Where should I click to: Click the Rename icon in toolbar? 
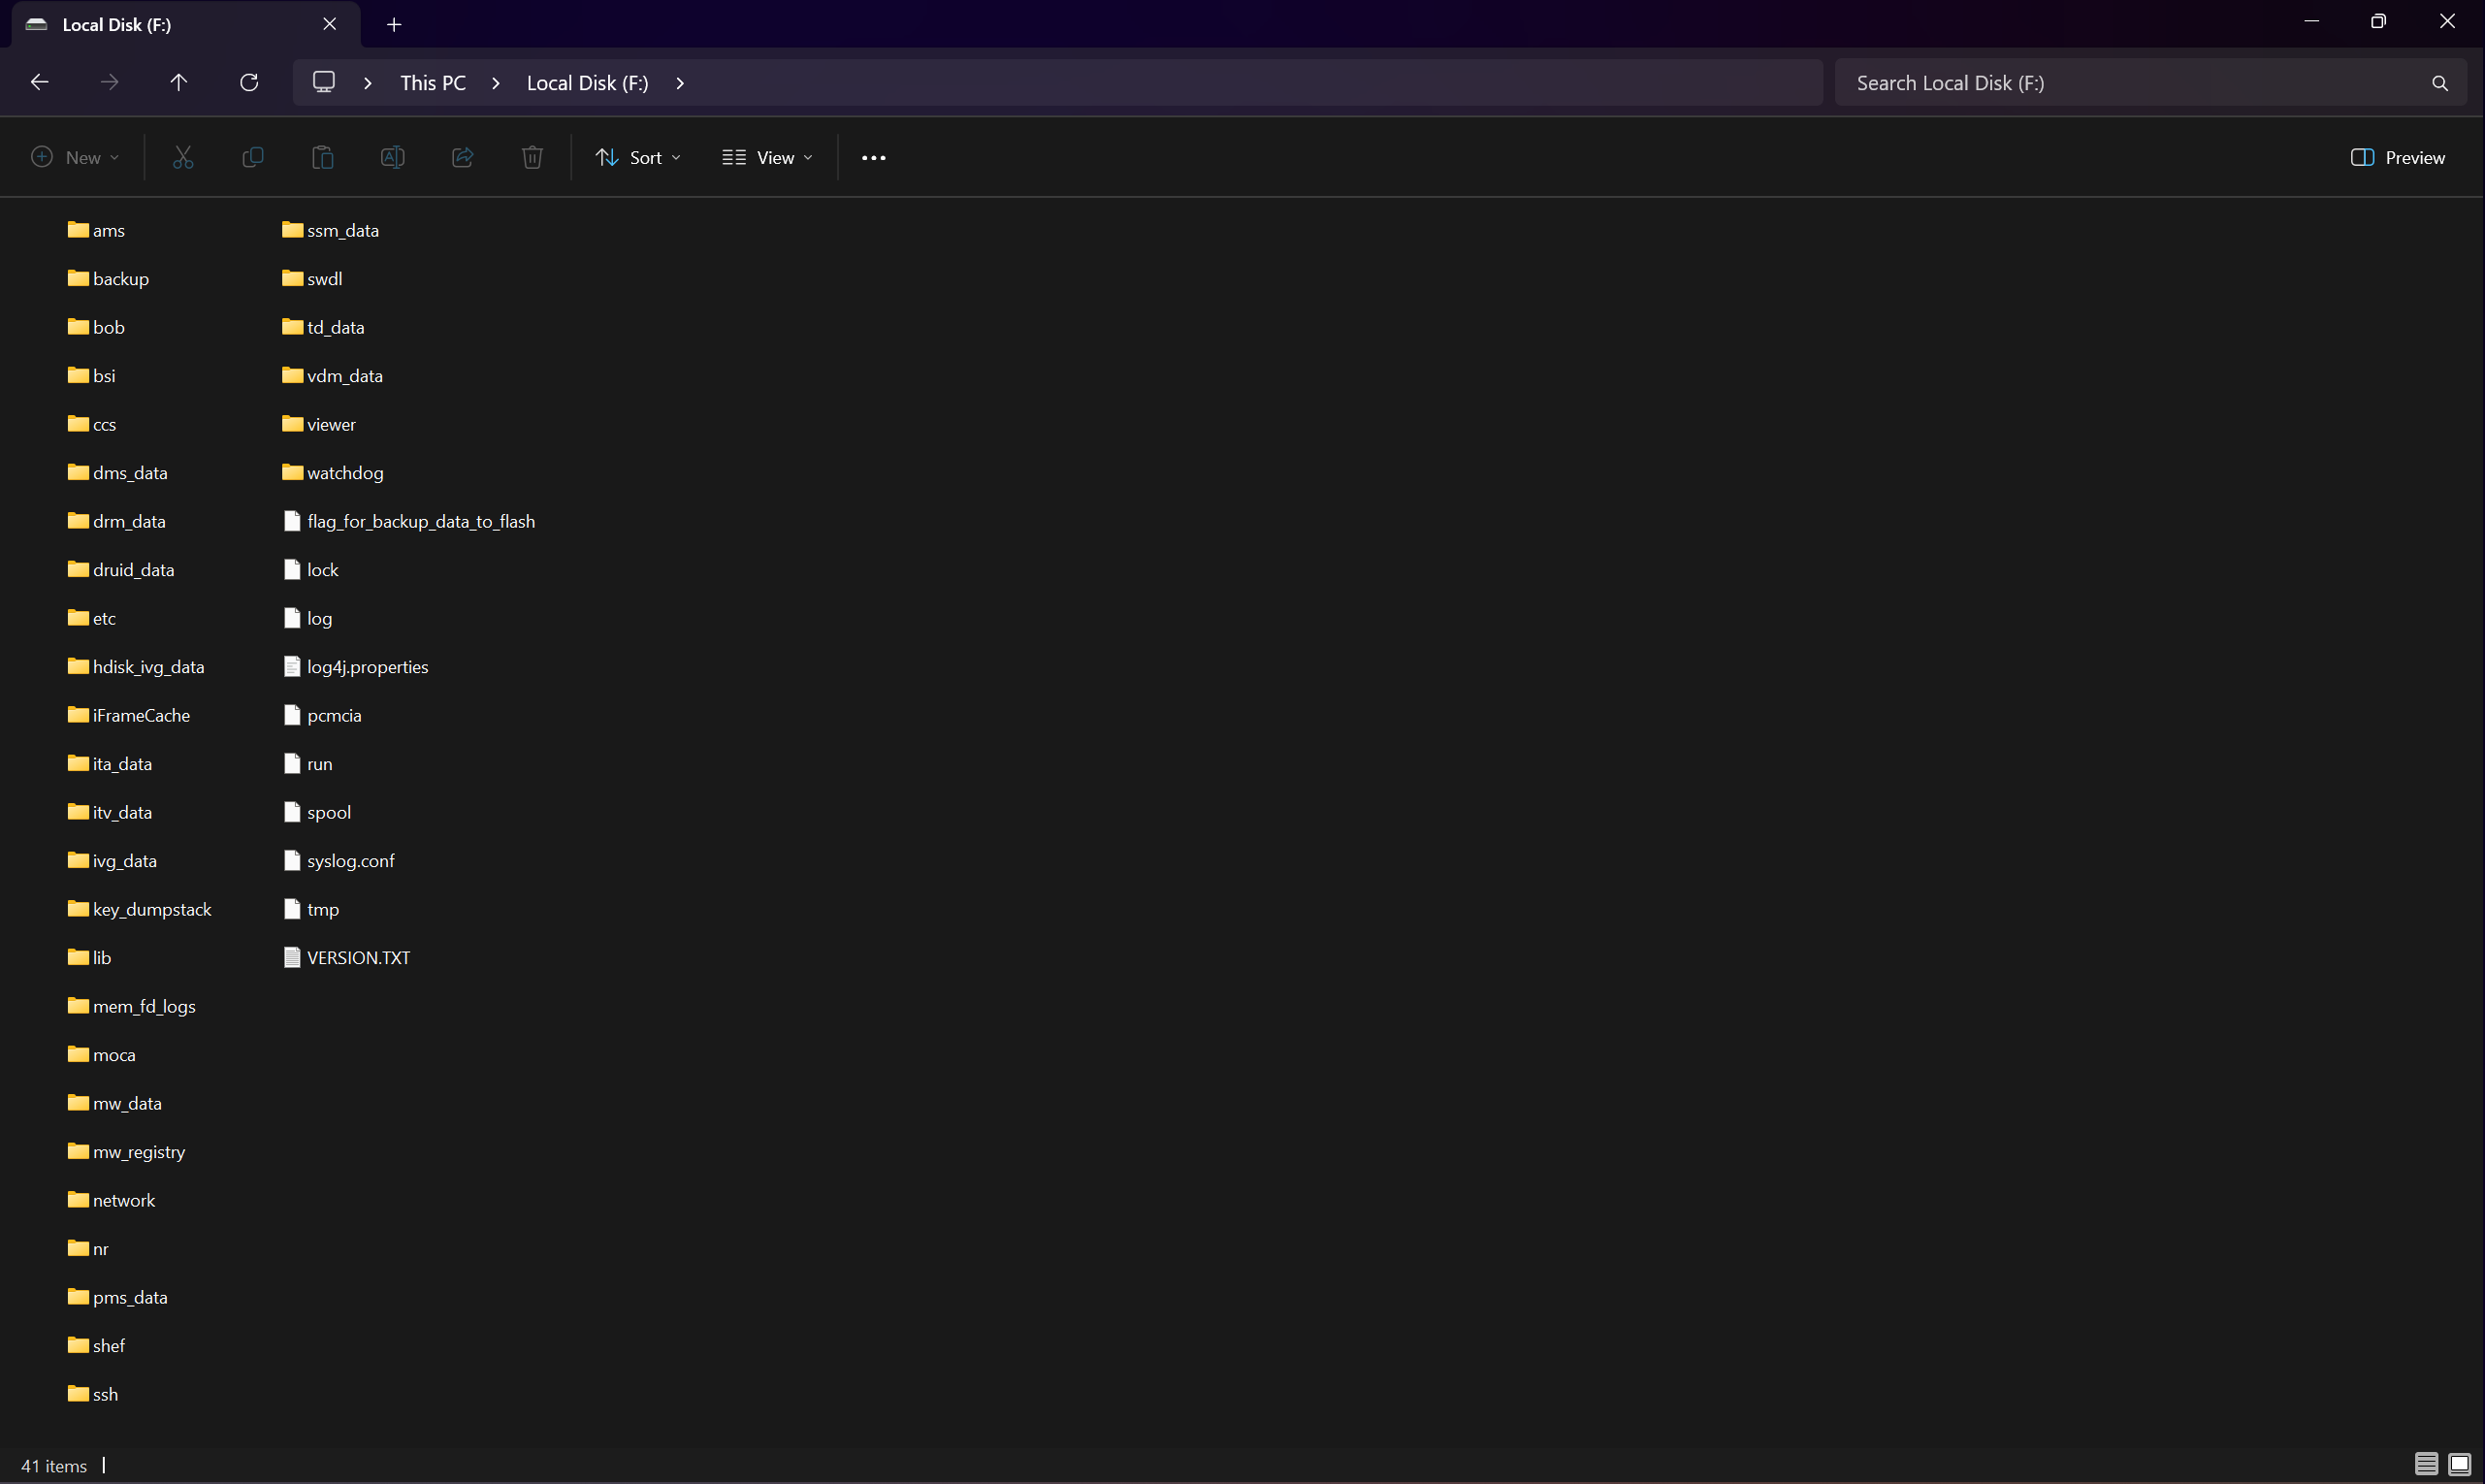pos(392,158)
